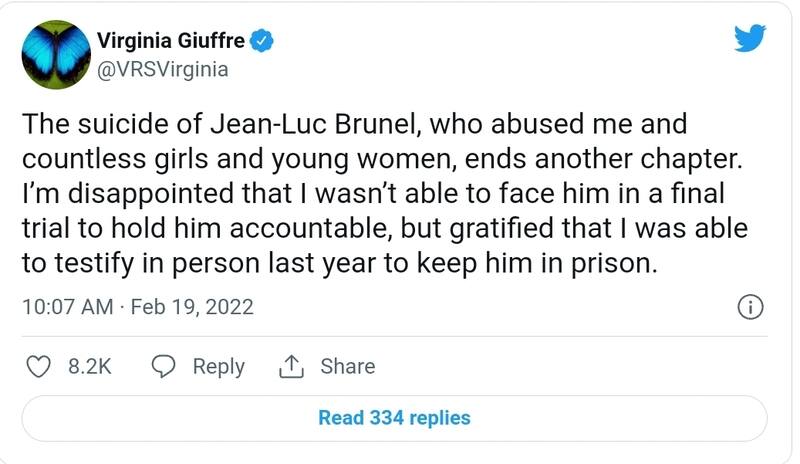
Task: Click the reply speech bubble icon
Action: (163, 367)
